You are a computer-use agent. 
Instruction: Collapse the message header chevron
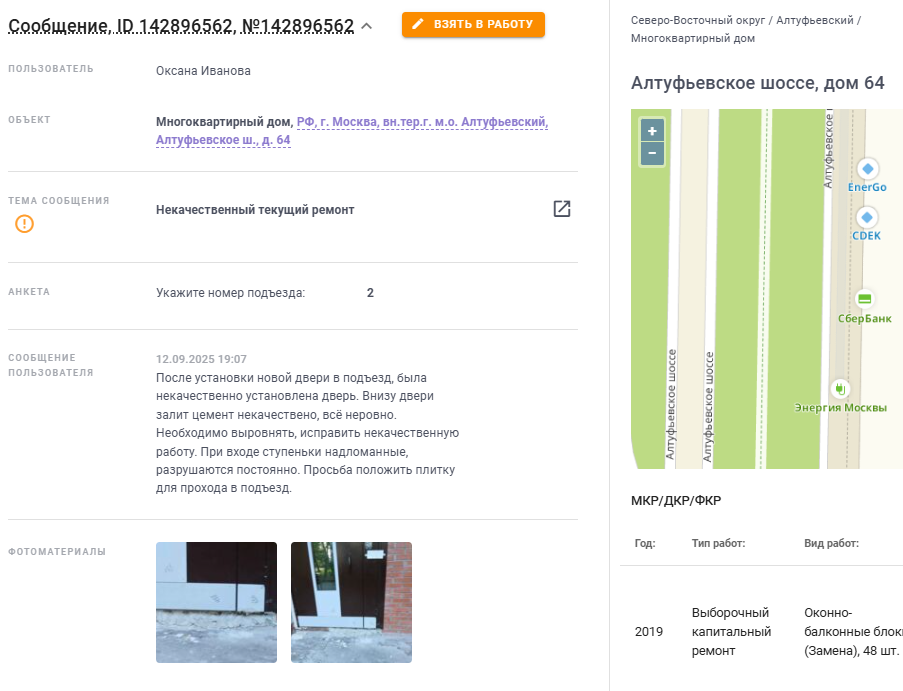coord(367,26)
